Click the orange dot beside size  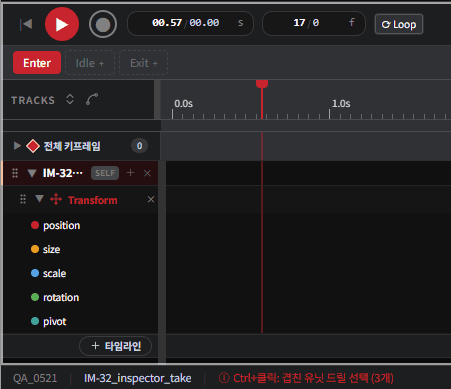click(x=35, y=249)
